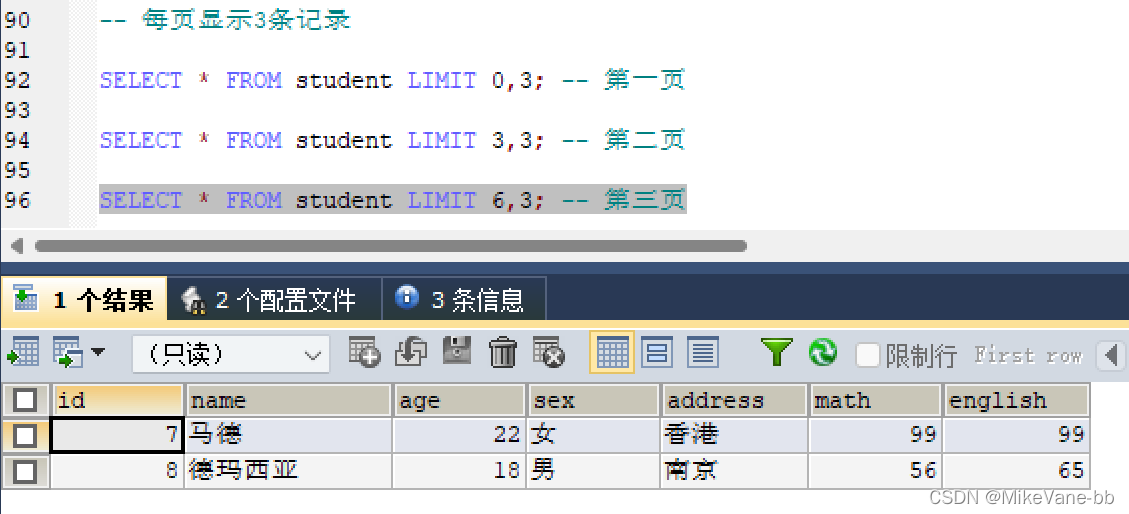1129x514 pixels.
Task: Click the floppy disk save changes icon
Action: (456, 353)
